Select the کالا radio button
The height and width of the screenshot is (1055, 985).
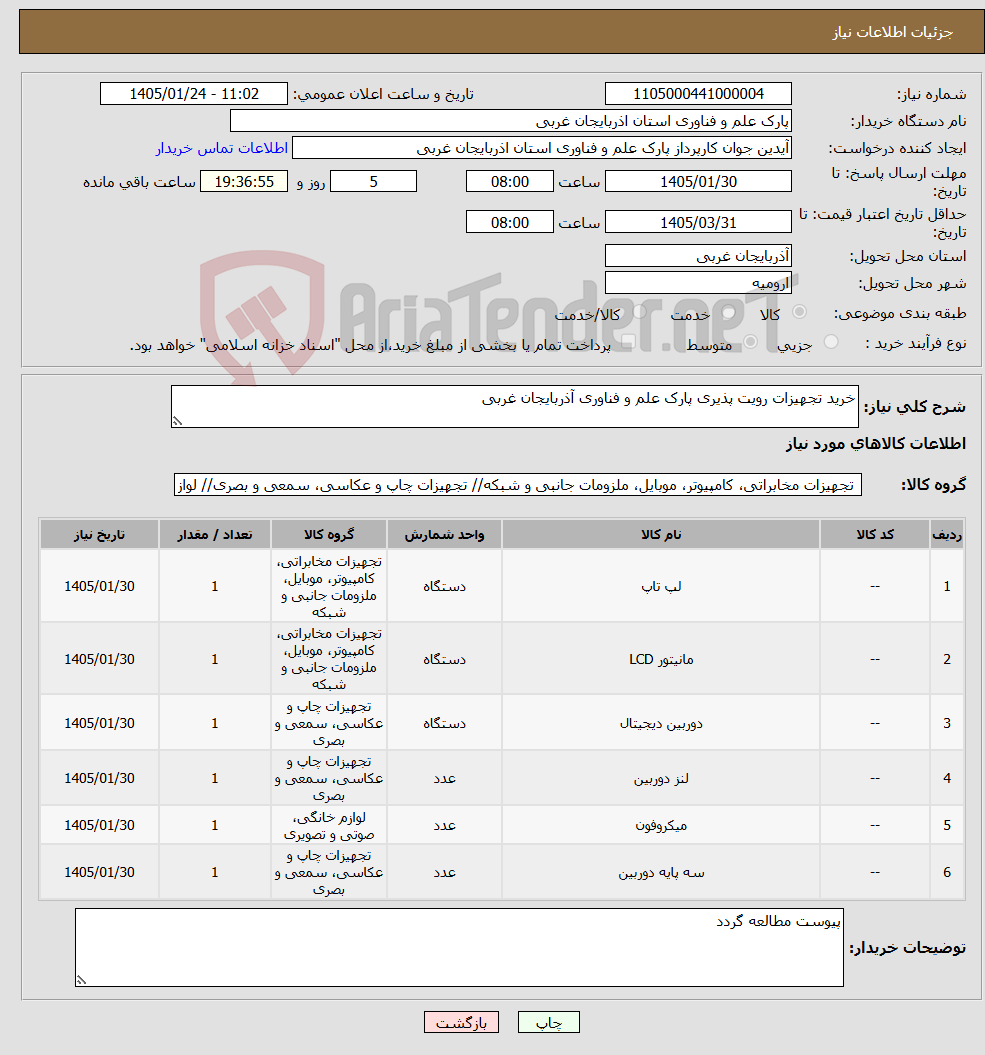tap(799, 312)
